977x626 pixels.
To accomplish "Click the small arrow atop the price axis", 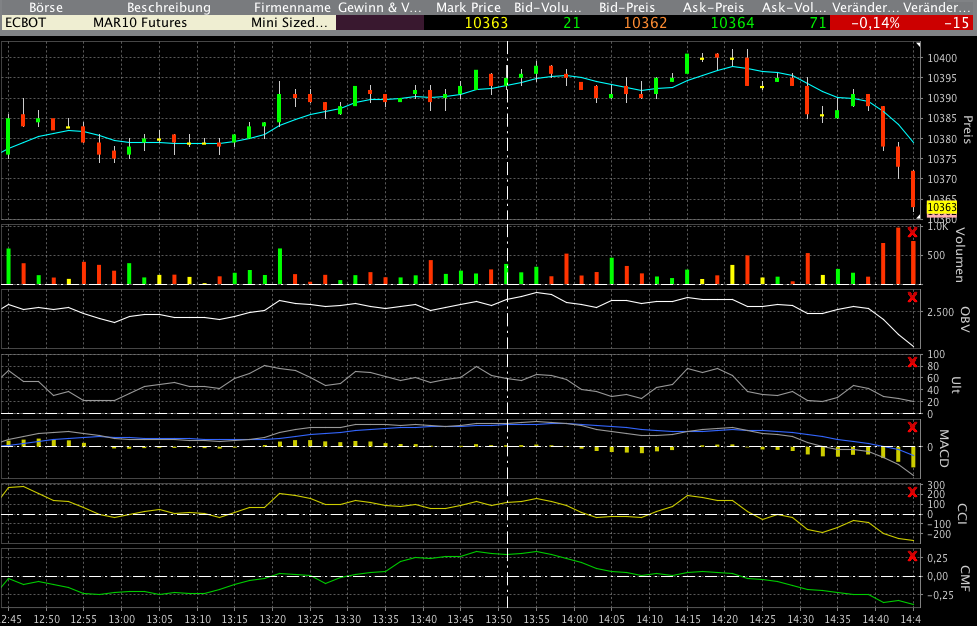I will pyautogui.click(x=917, y=46).
